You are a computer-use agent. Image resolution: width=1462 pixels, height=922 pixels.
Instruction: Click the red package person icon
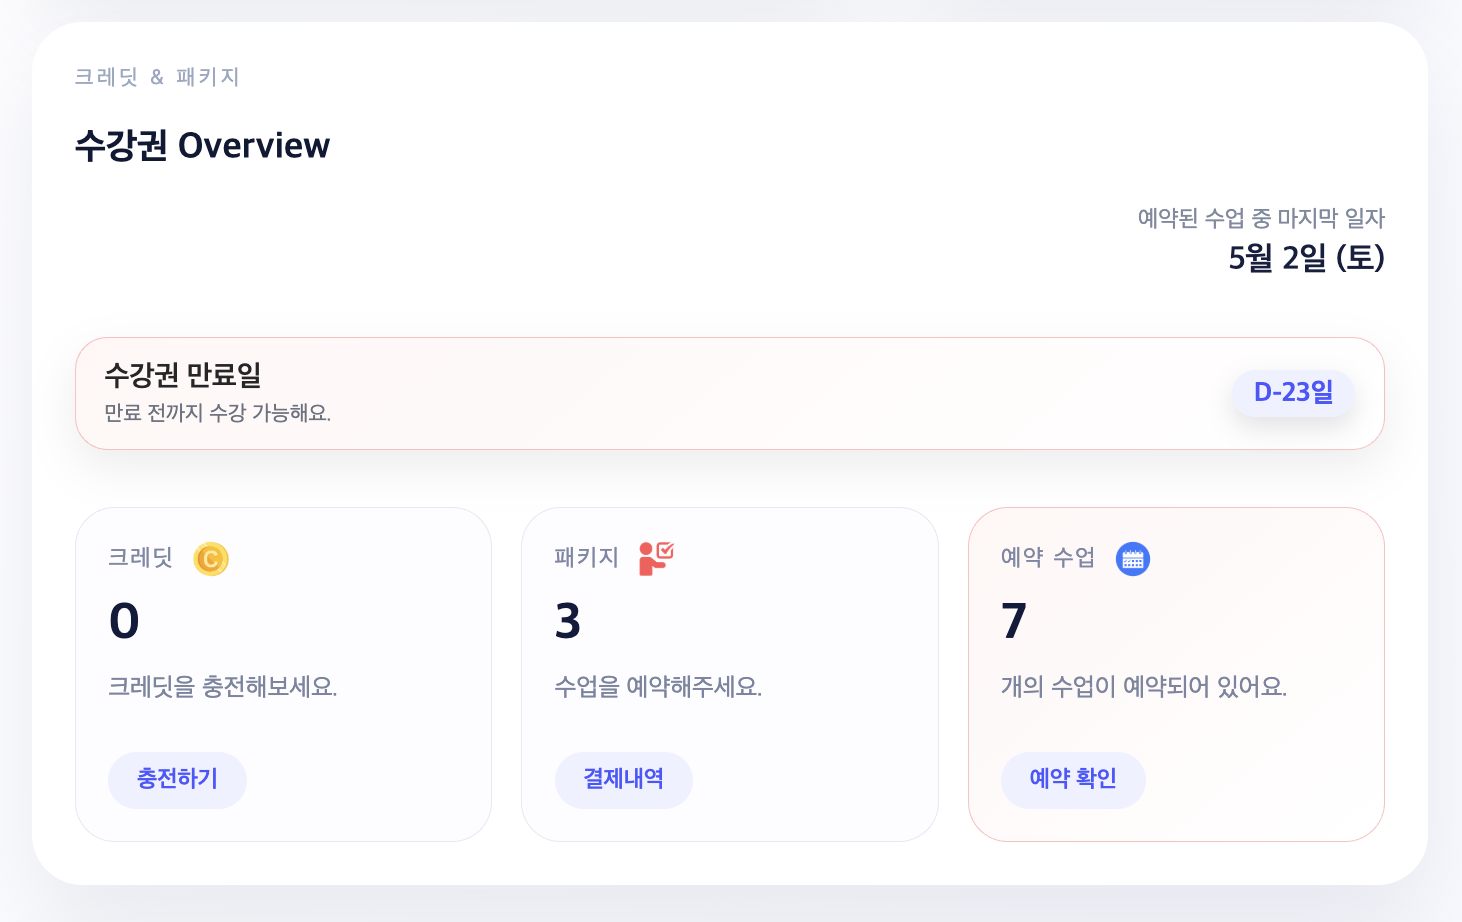(656, 558)
